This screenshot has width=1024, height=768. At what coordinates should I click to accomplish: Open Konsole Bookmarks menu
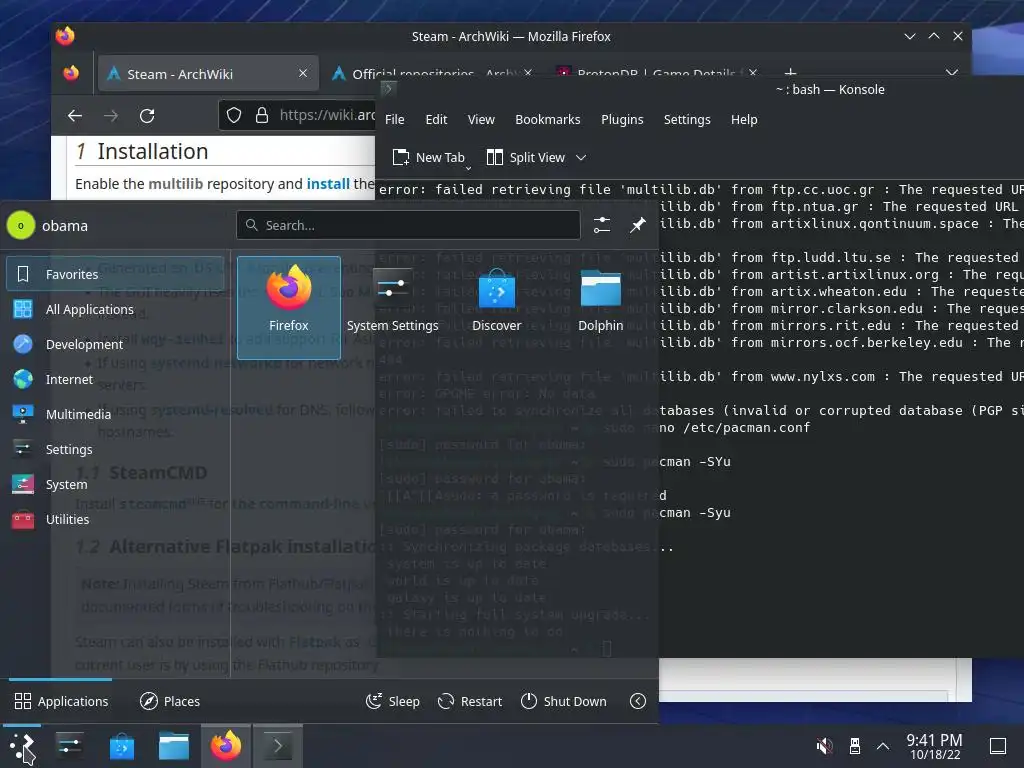(x=548, y=120)
